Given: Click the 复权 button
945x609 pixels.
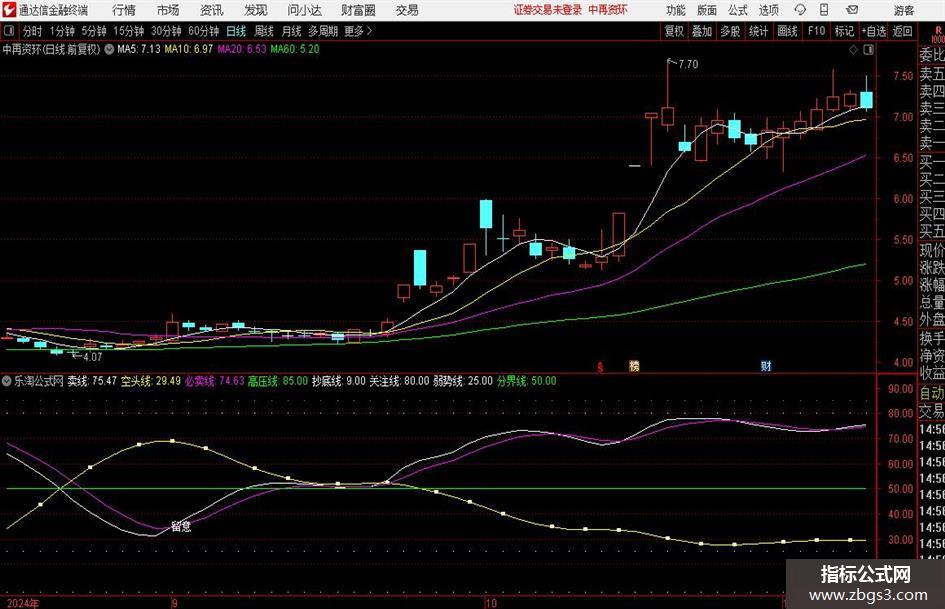Looking at the screenshot, I should pyautogui.click(x=674, y=31).
